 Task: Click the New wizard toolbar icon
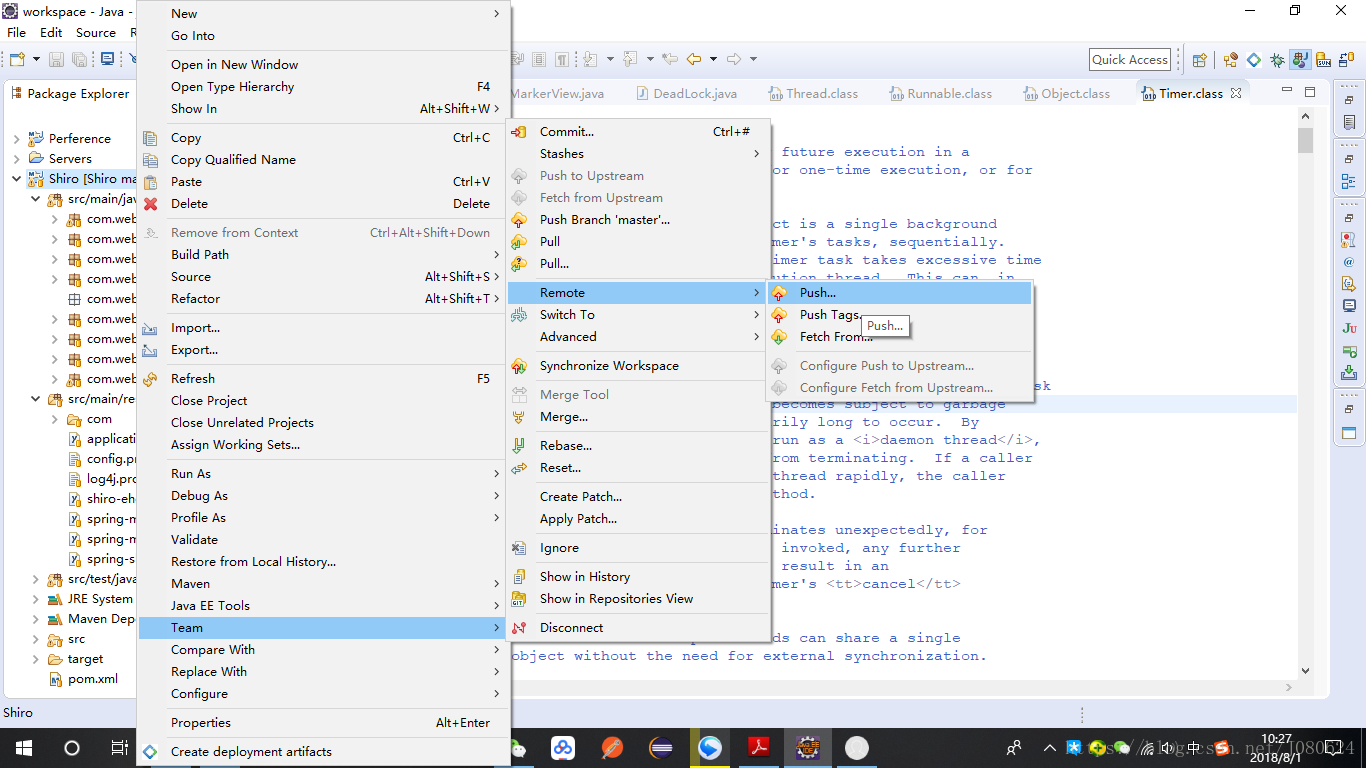click(17, 60)
